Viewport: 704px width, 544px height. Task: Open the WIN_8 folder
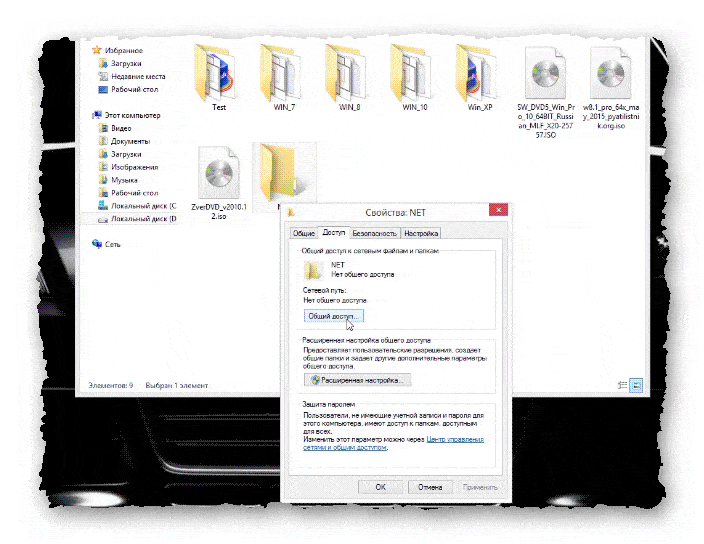[349, 77]
